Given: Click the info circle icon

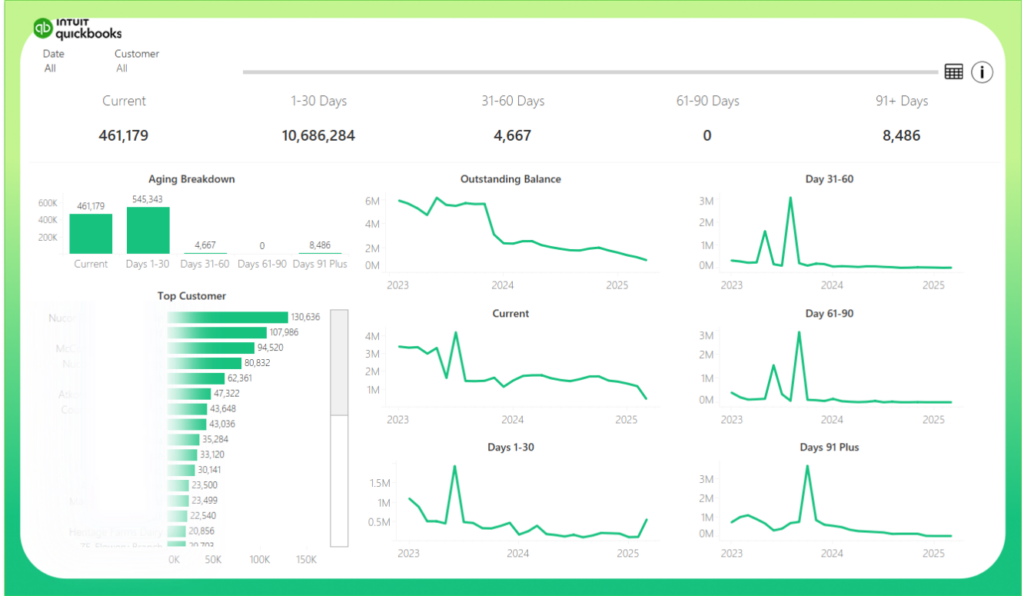Looking at the screenshot, I should [x=982, y=72].
